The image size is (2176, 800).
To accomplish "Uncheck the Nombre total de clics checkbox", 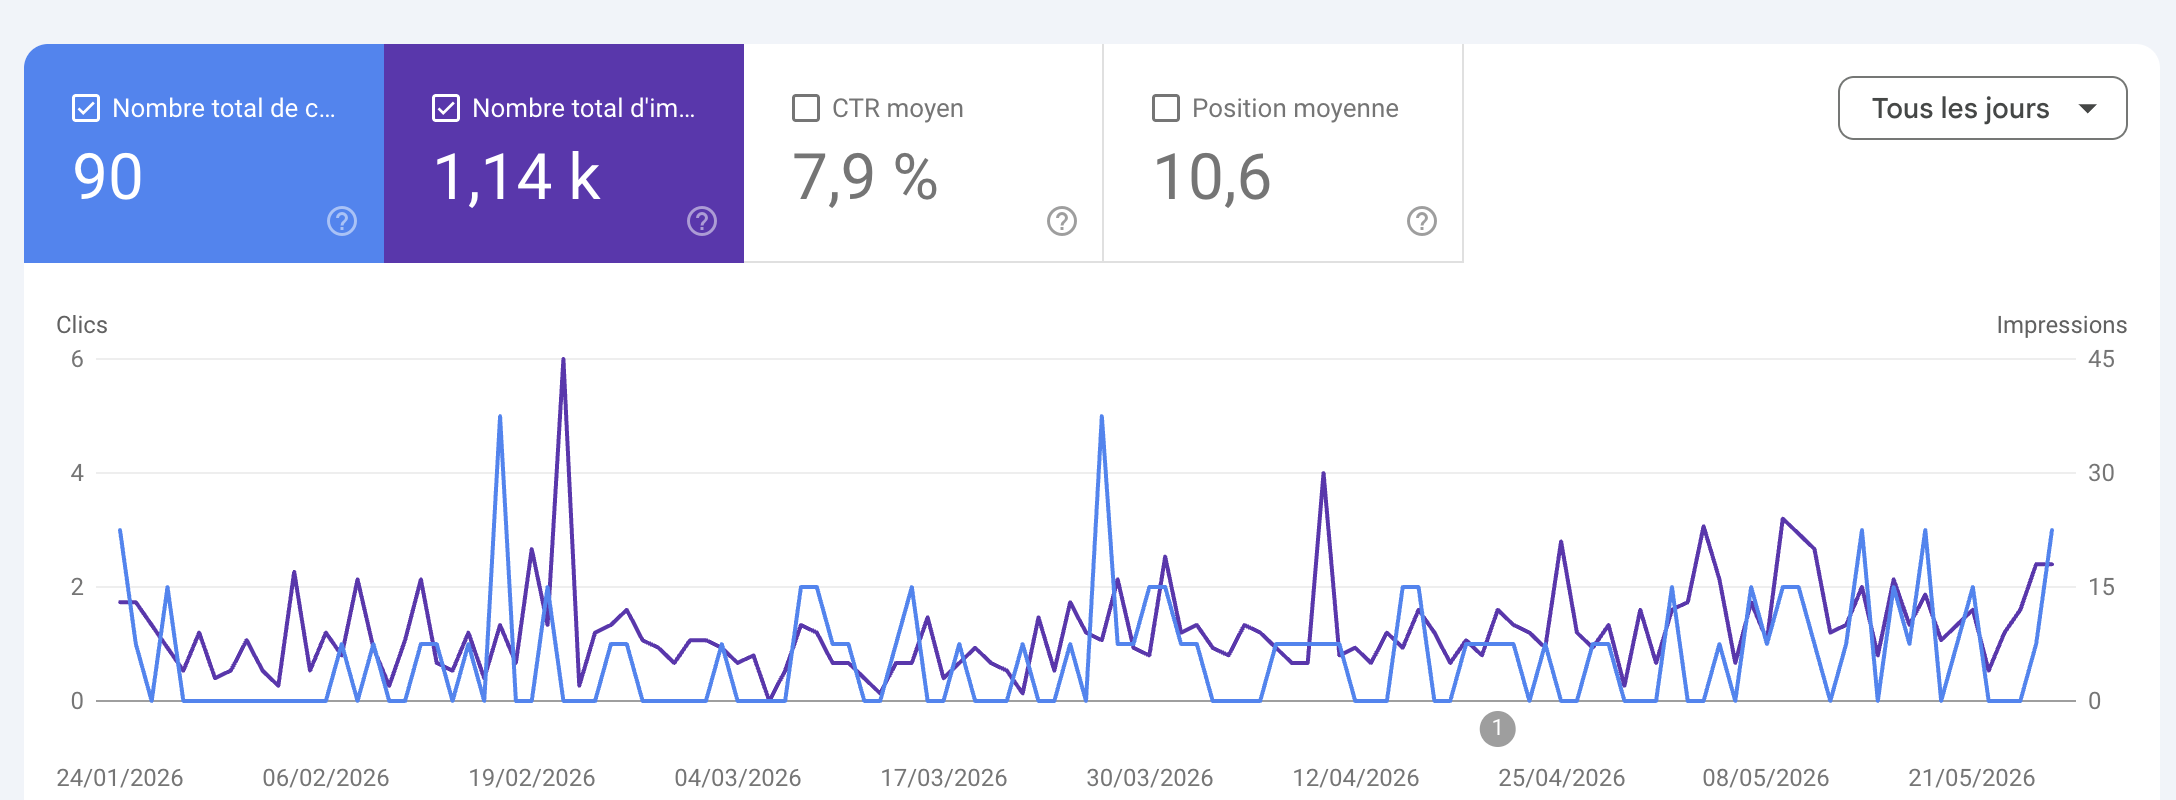I will coord(86,108).
